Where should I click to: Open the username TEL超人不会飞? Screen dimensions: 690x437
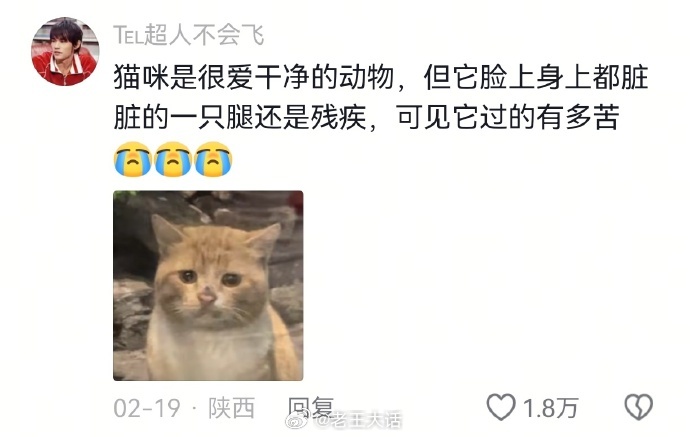point(188,35)
